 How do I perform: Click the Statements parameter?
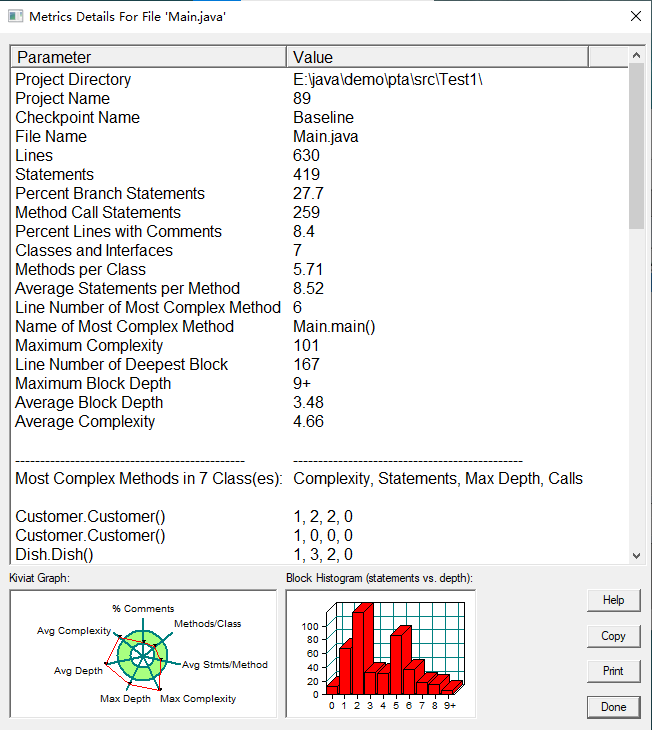[54, 175]
